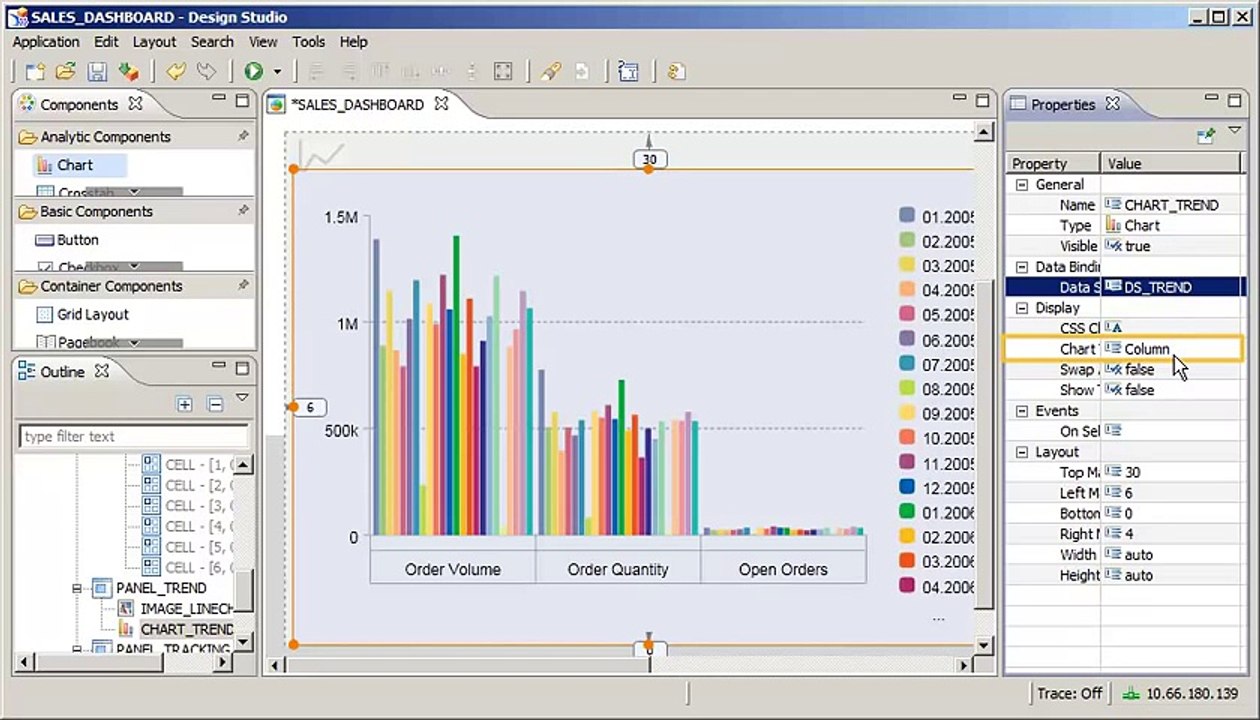This screenshot has height=720, width=1260.
Task: Click the Open folder toolbar icon
Action: pyautogui.click(x=66, y=71)
